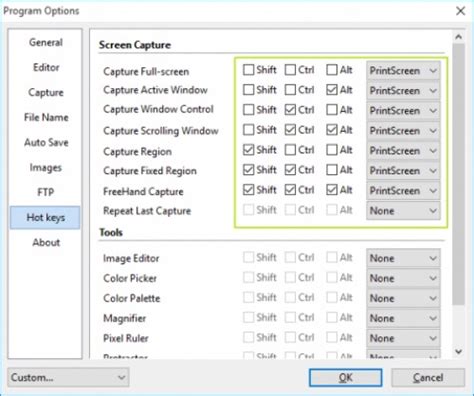Uncheck Shift for Capture Fixed Region
Screen dimensions: 474x396
248,170
